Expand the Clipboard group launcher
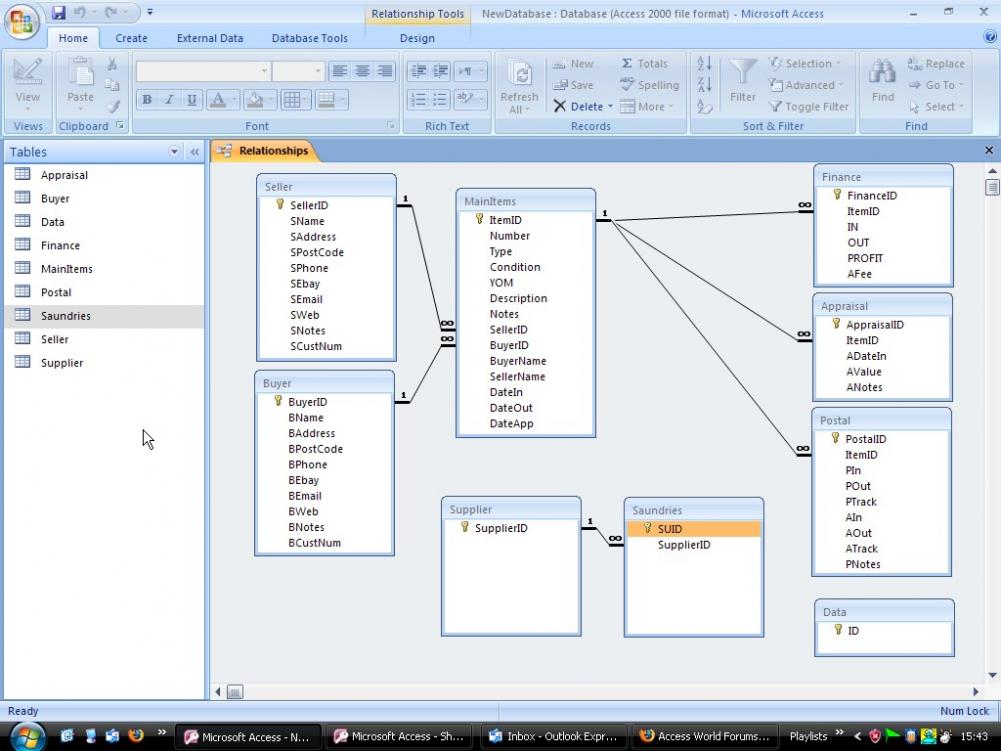Image resolution: width=1001 pixels, height=751 pixels. 120,126
